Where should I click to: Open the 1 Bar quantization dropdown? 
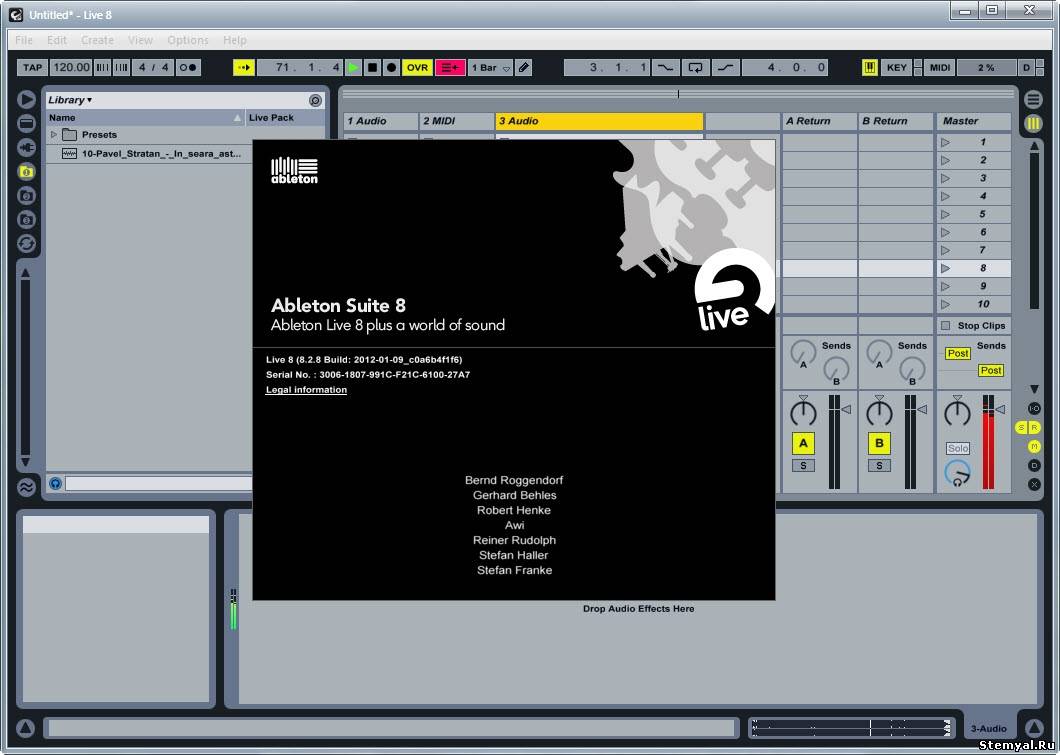pyautogui.click(x=491, y=68)
